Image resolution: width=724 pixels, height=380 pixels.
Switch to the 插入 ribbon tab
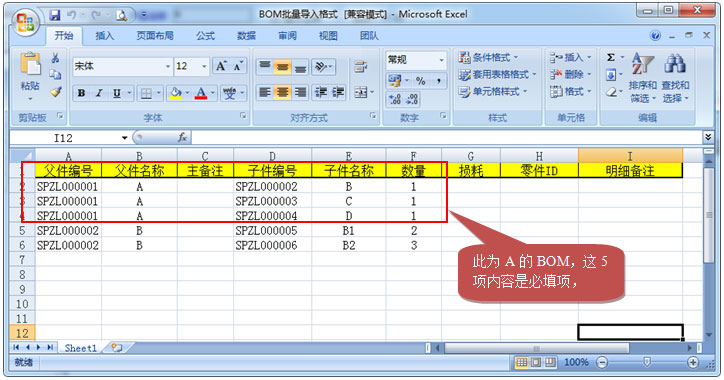(x=104, y=36)
